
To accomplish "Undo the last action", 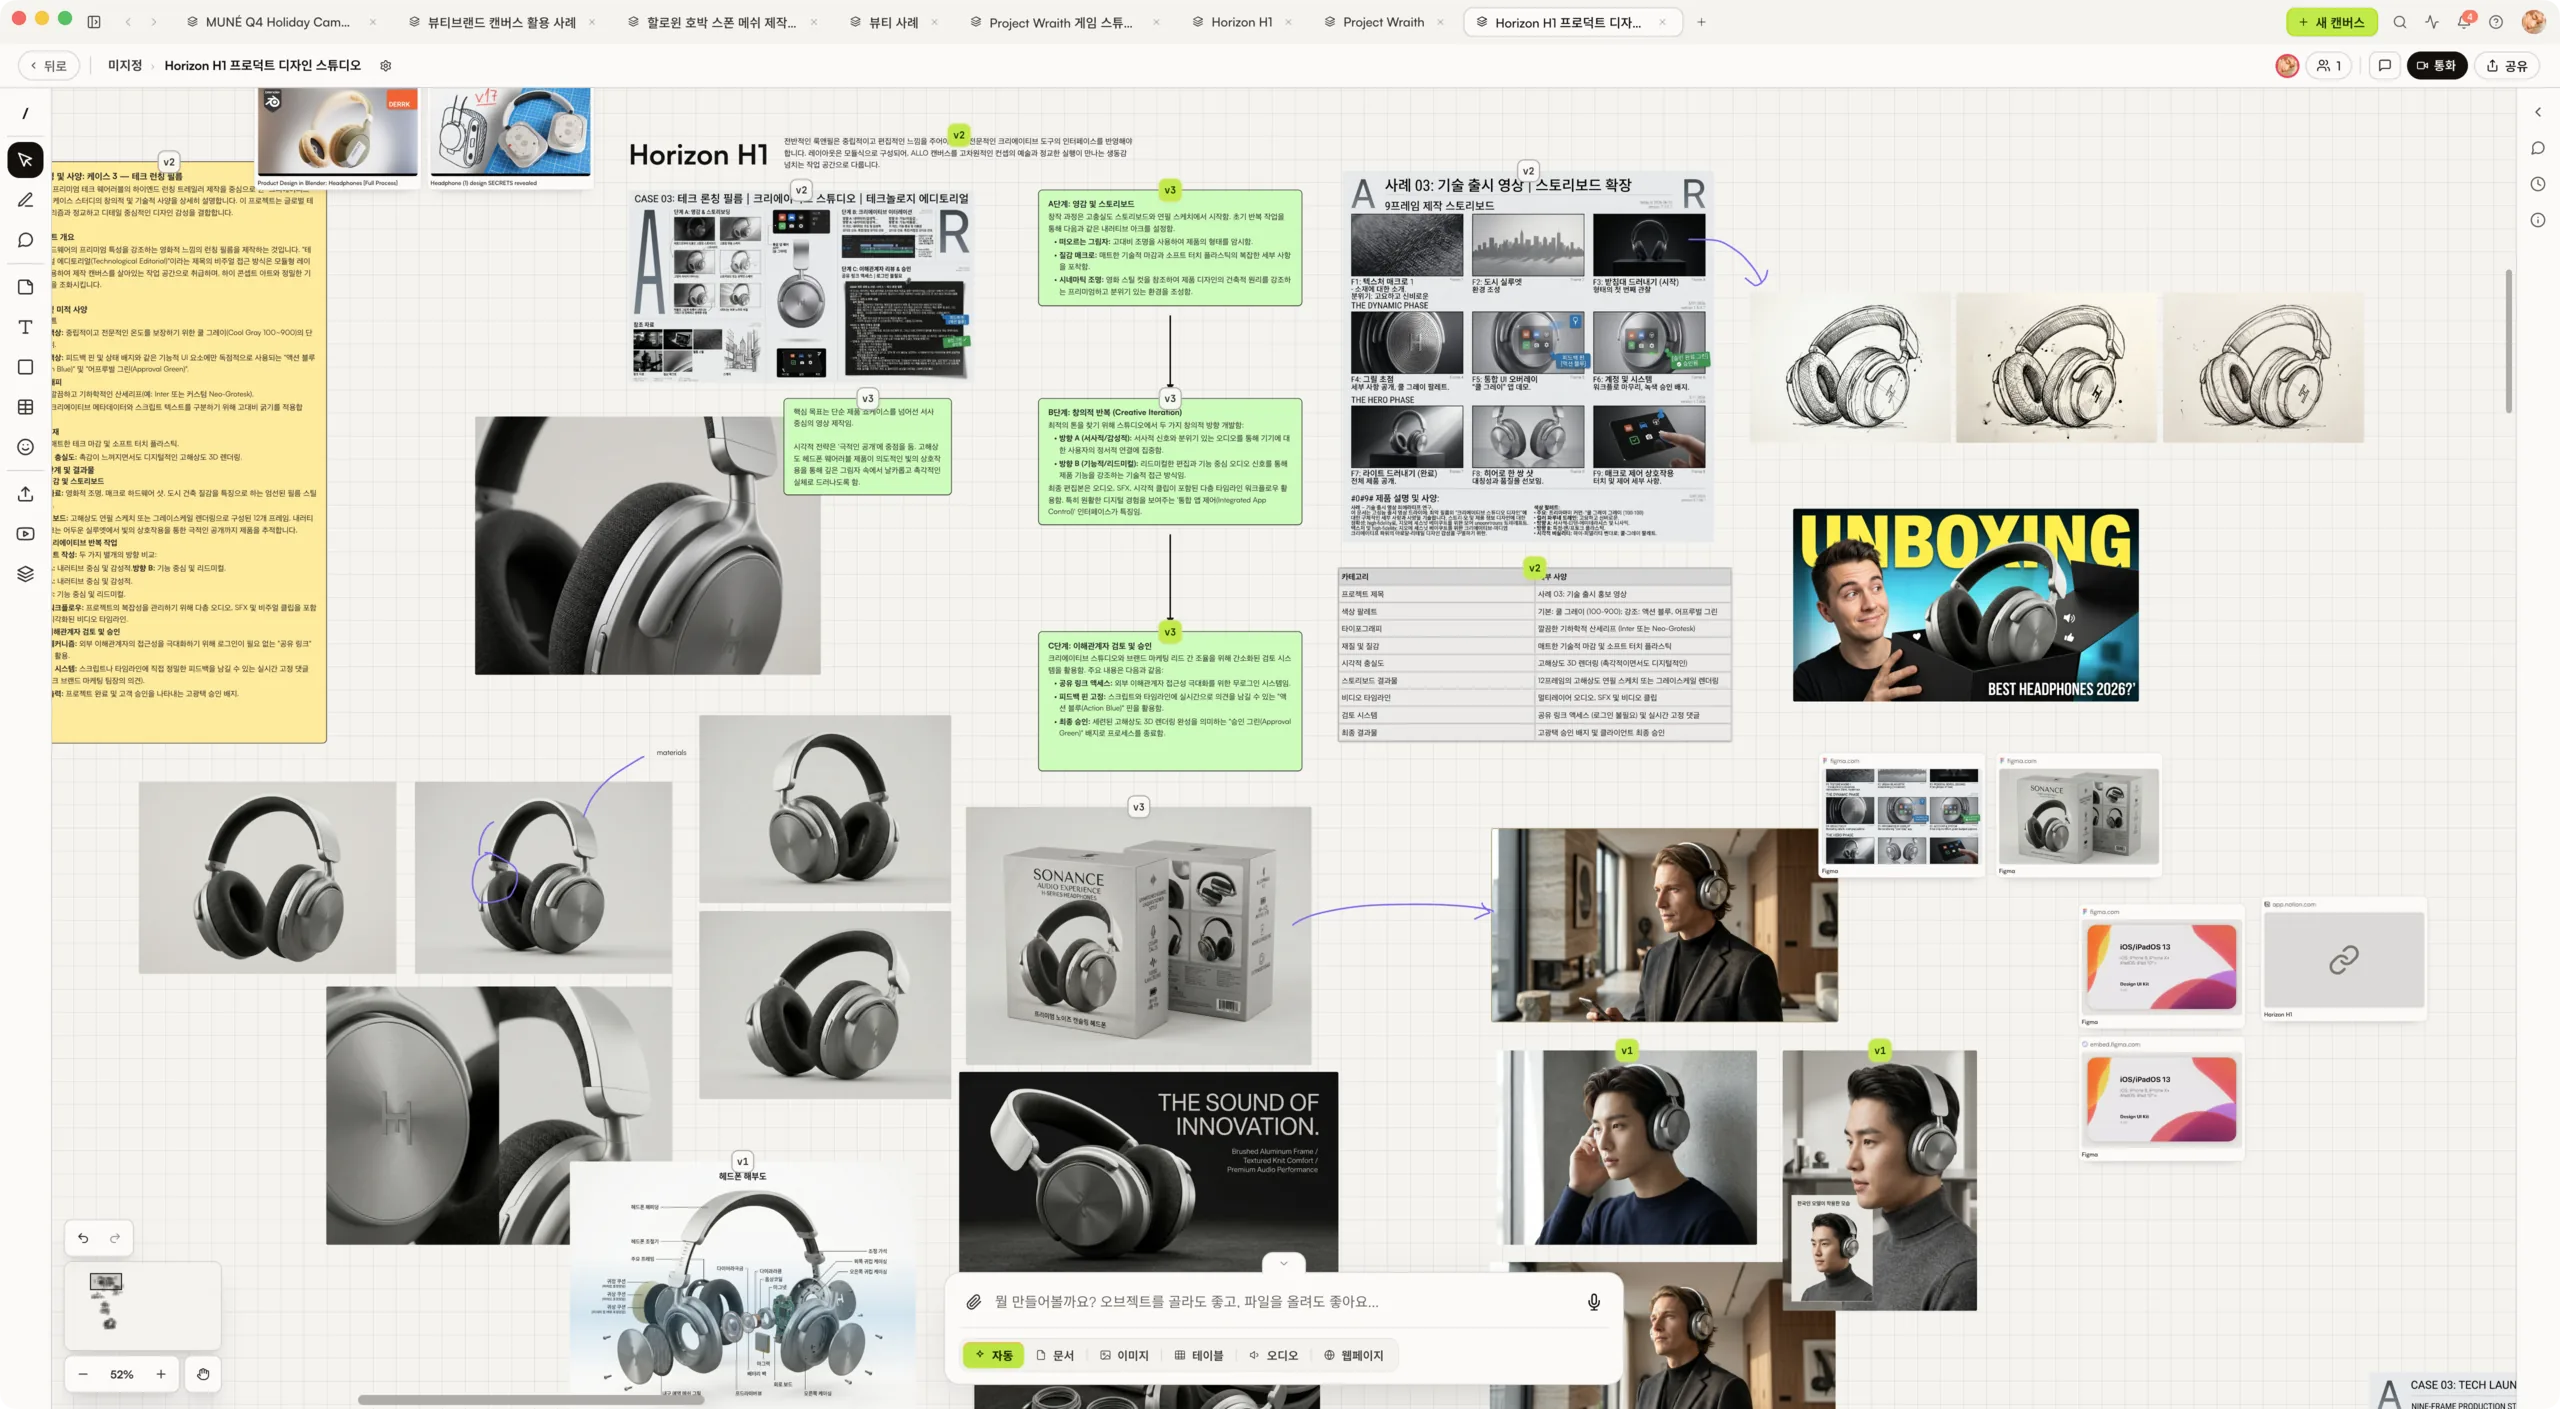I will 83,1239.
